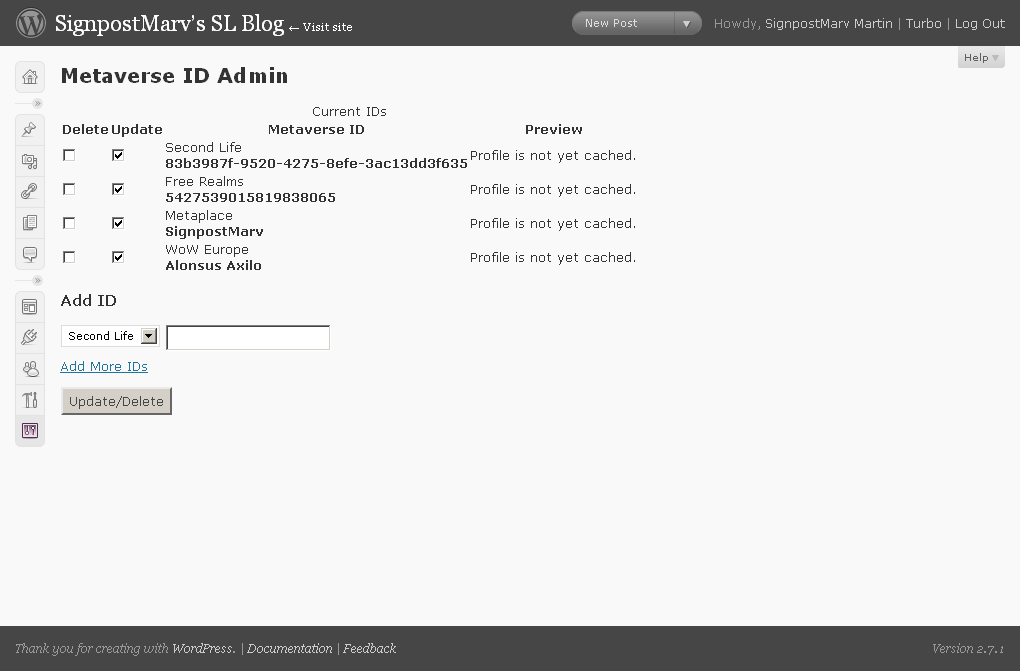Click the Update/Delete button

tap(116, 401)
